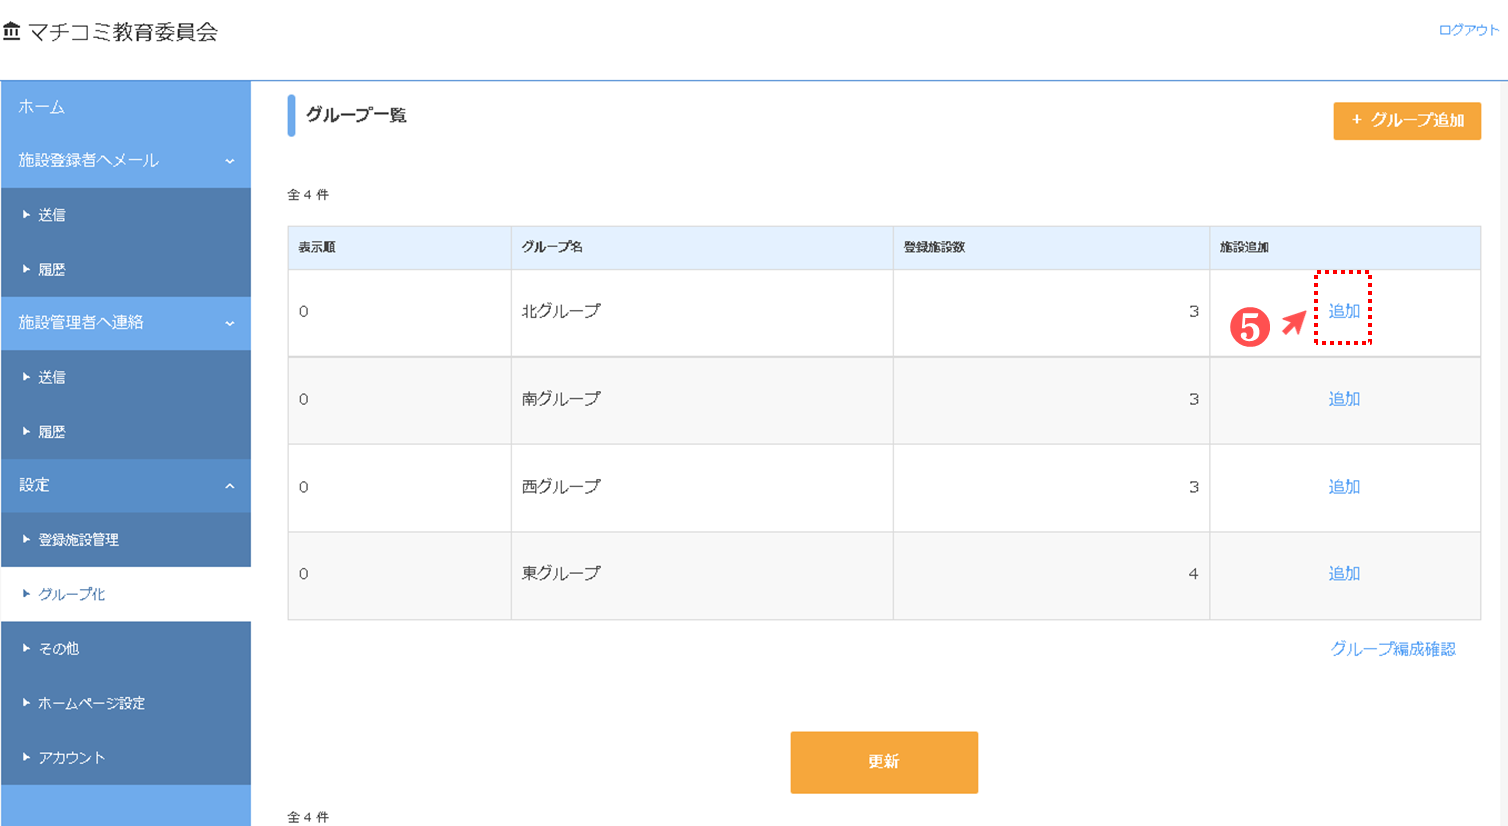Viewport: 1508px width, 826px height.
Task: Select the 北グループ name cell
Action: (x=702, y=312)
